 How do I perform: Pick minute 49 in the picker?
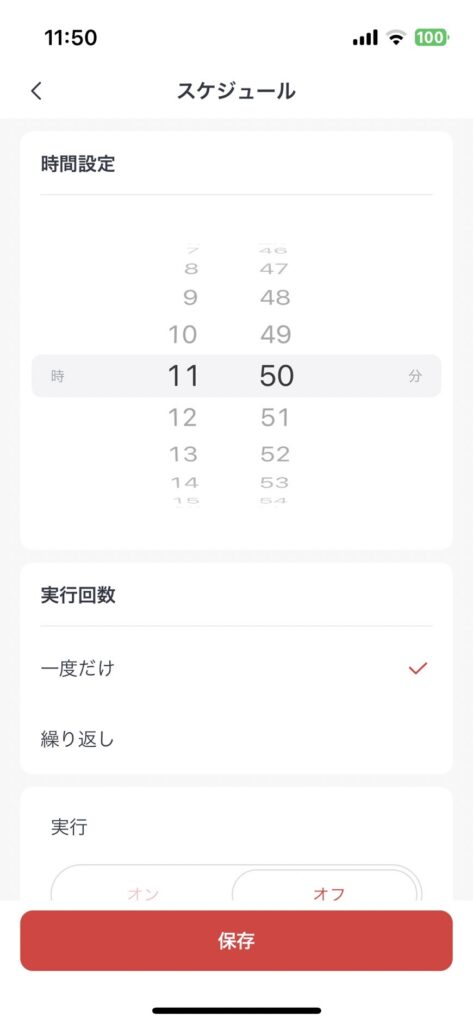point(275,334)
